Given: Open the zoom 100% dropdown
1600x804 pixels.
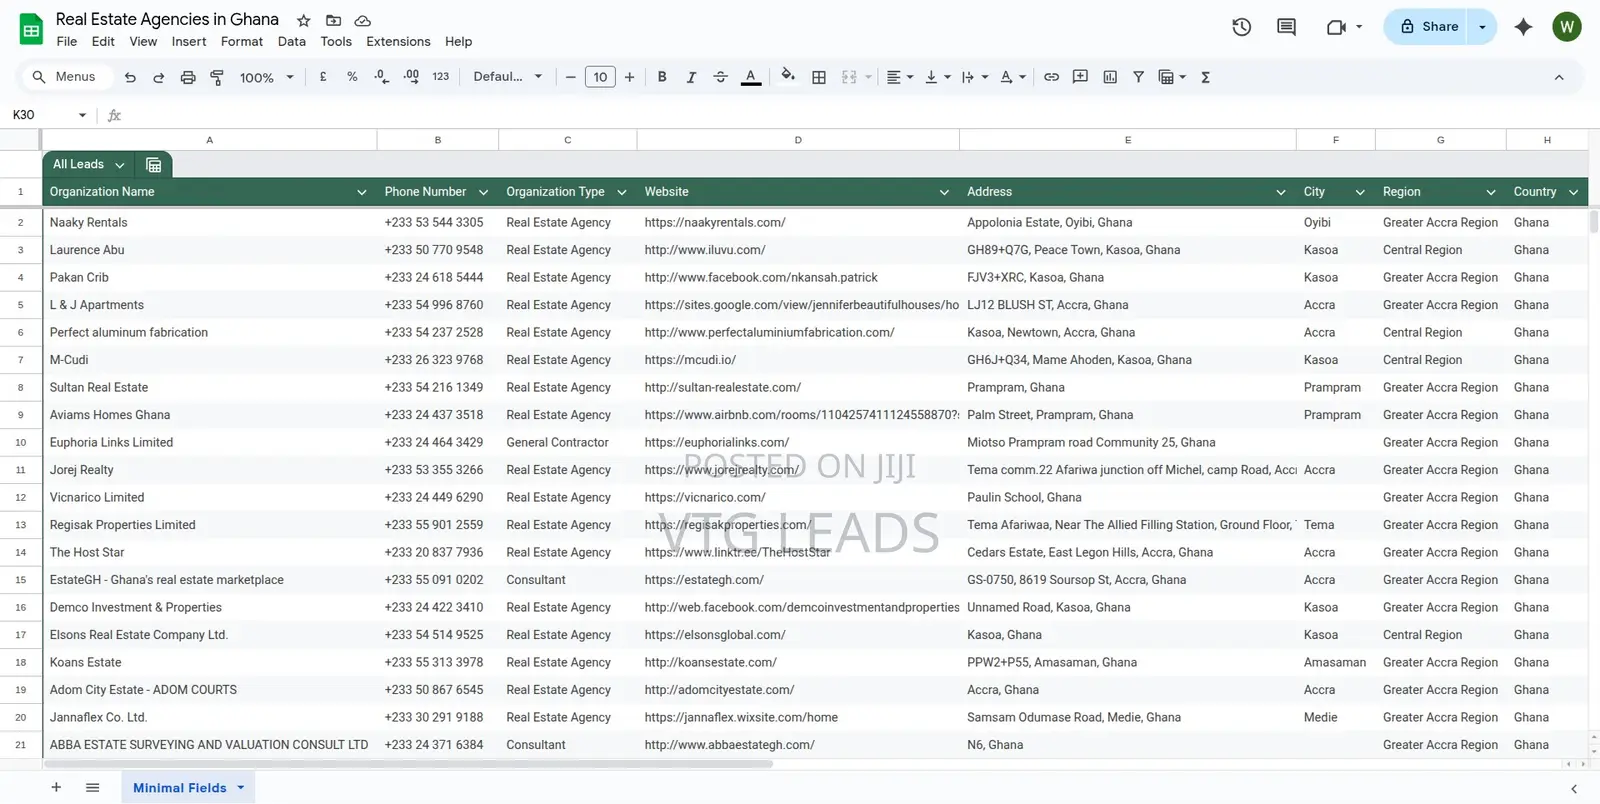Looking at the screenshot, I should tap(266, 77).
